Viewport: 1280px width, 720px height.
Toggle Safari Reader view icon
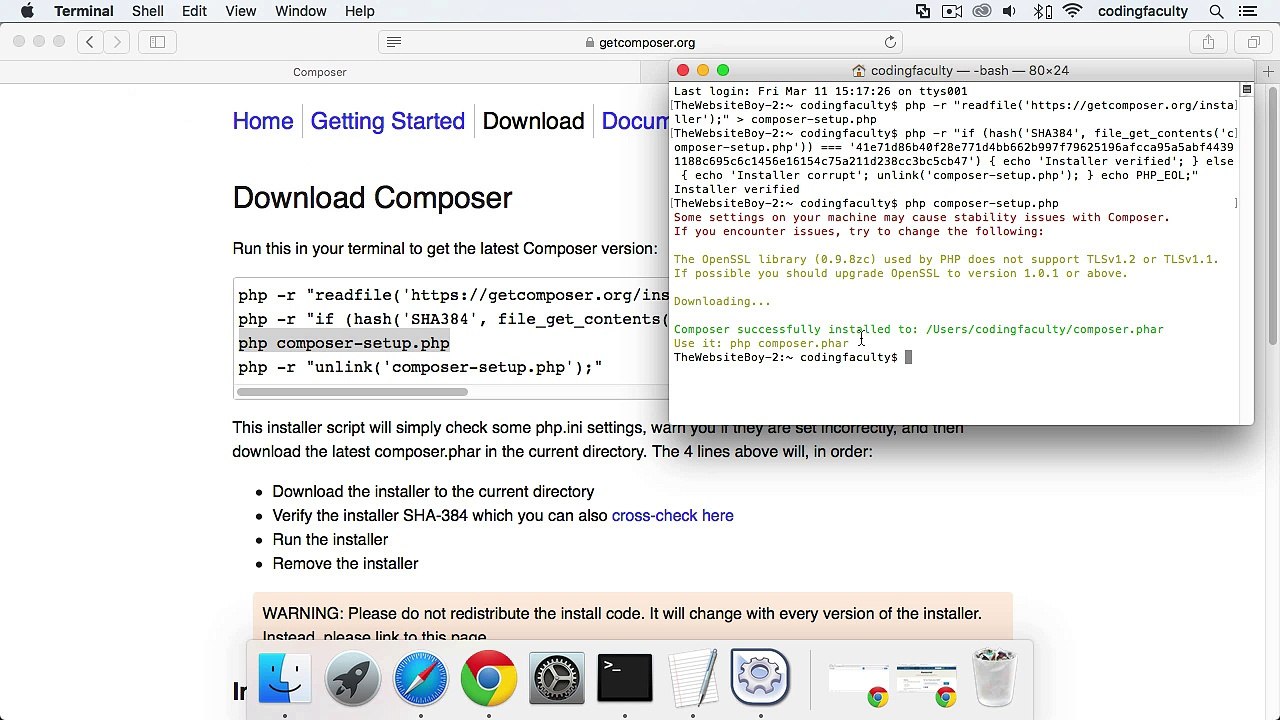393,42
